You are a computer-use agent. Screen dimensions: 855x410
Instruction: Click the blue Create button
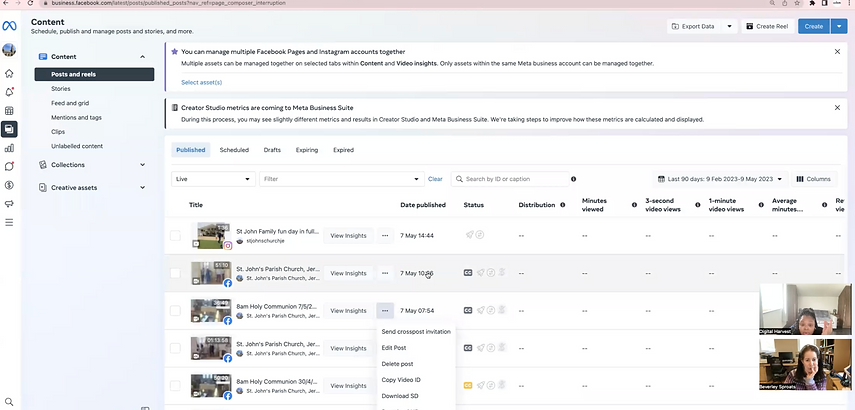(814, 26)
